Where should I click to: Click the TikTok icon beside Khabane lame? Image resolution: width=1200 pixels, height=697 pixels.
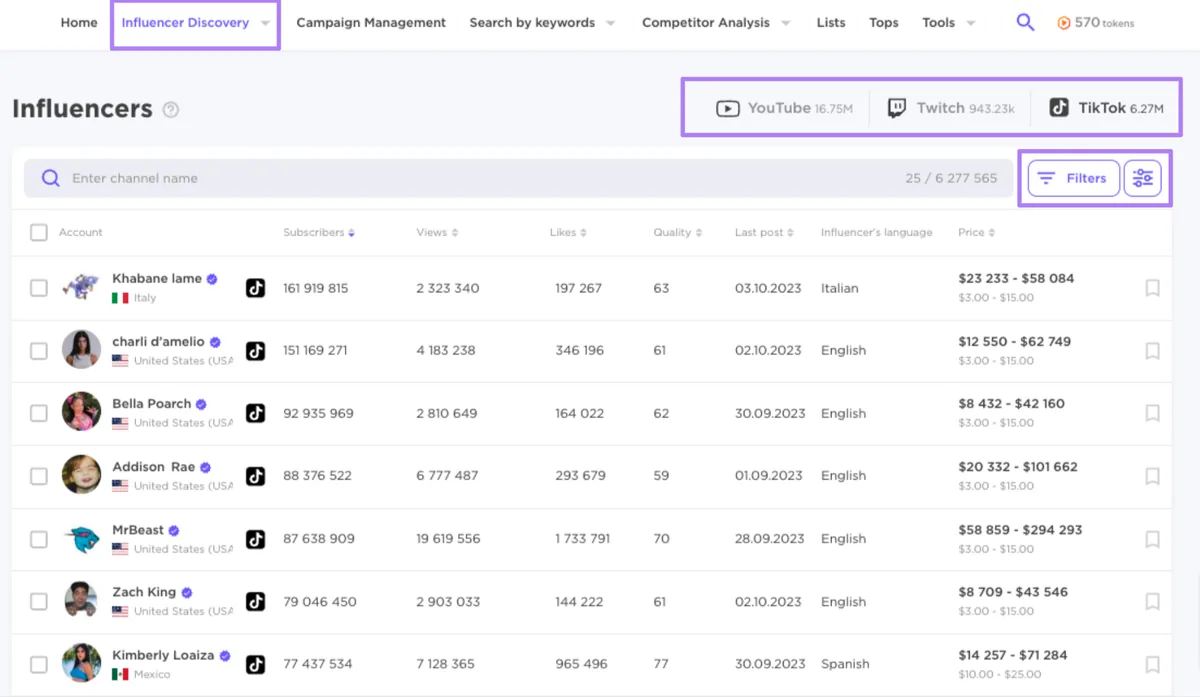(x=256, y=288)
